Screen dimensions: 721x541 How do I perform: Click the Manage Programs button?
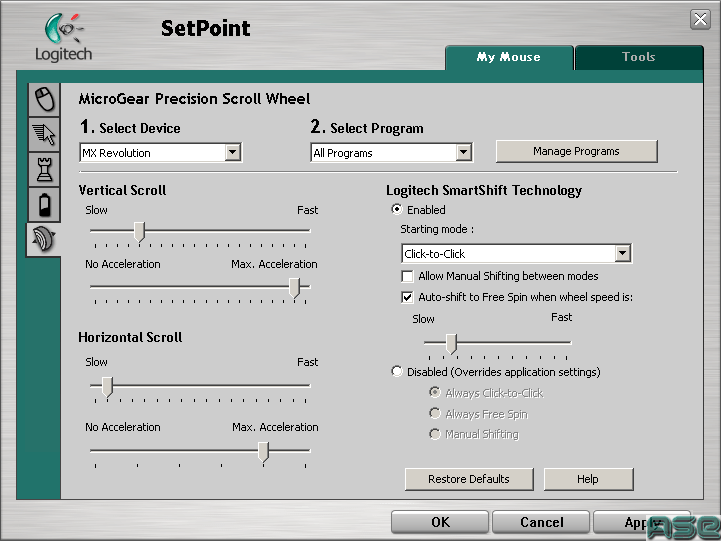tap(576, 151)
